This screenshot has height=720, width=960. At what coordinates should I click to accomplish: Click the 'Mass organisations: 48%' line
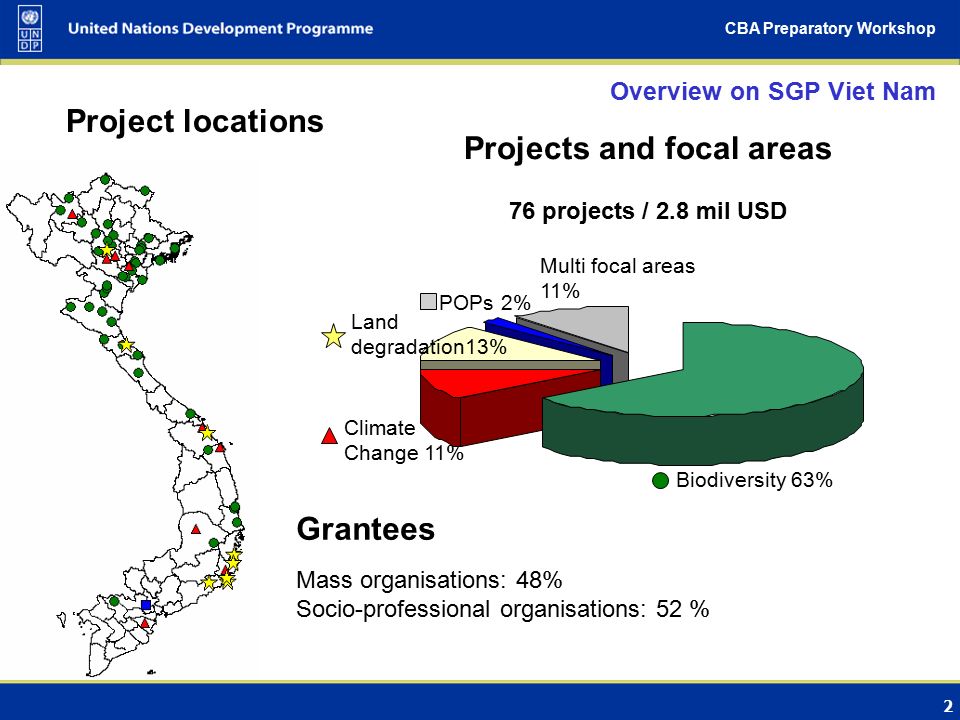[x=429, y=580]
